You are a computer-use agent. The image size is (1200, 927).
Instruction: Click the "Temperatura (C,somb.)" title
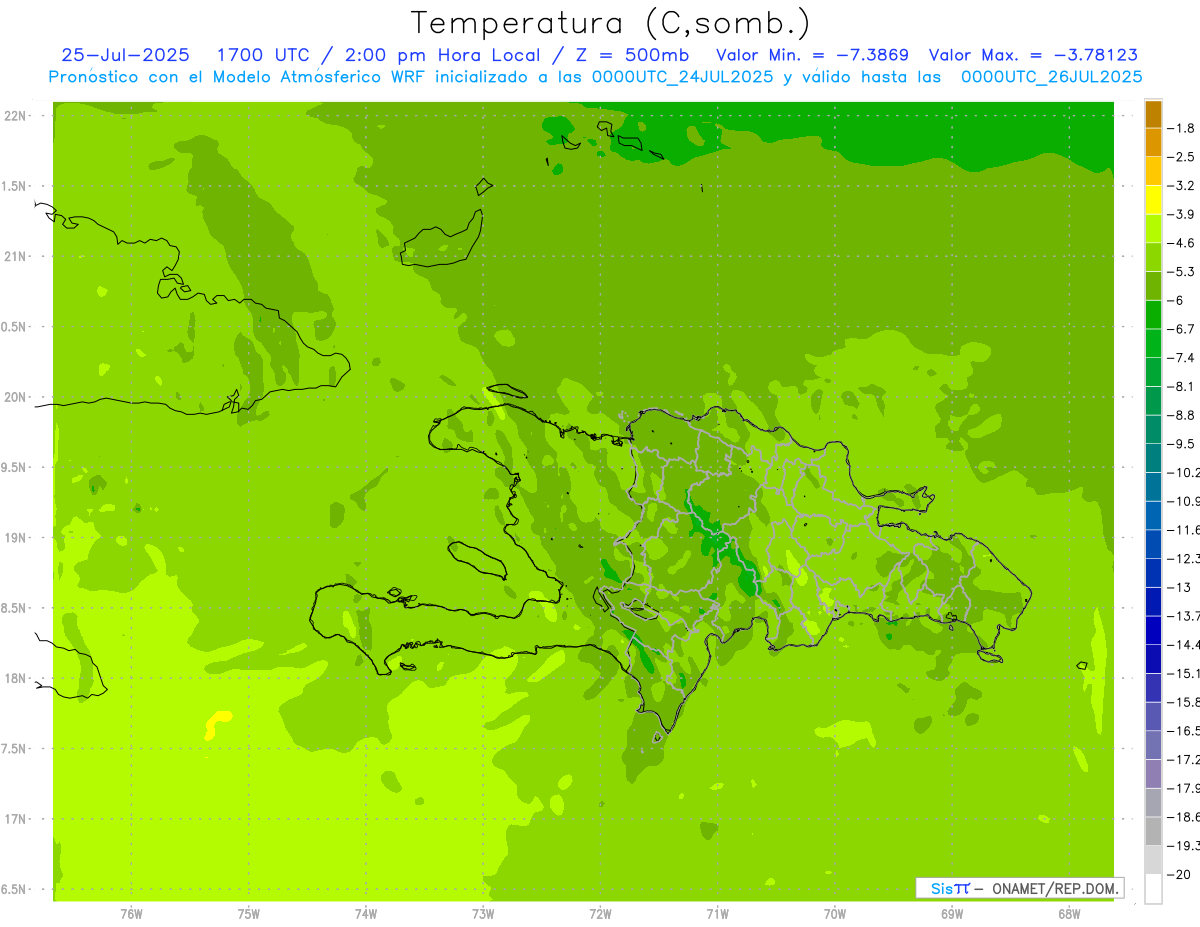[610, 23]
